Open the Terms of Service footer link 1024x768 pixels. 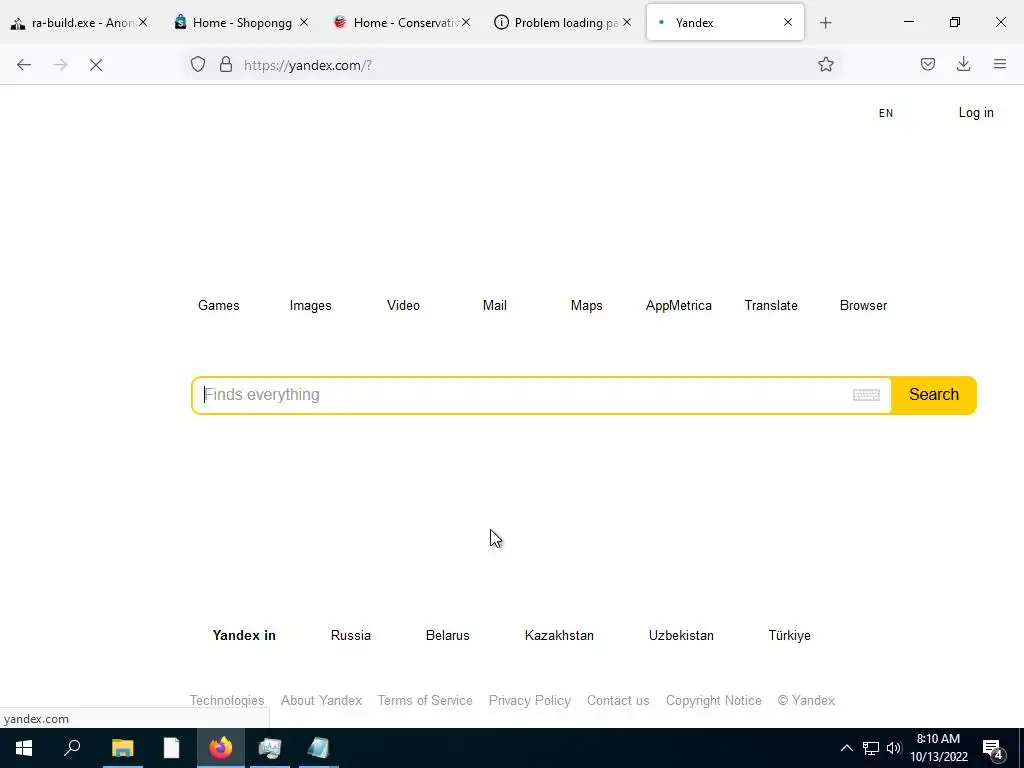[x=425, y=700]
